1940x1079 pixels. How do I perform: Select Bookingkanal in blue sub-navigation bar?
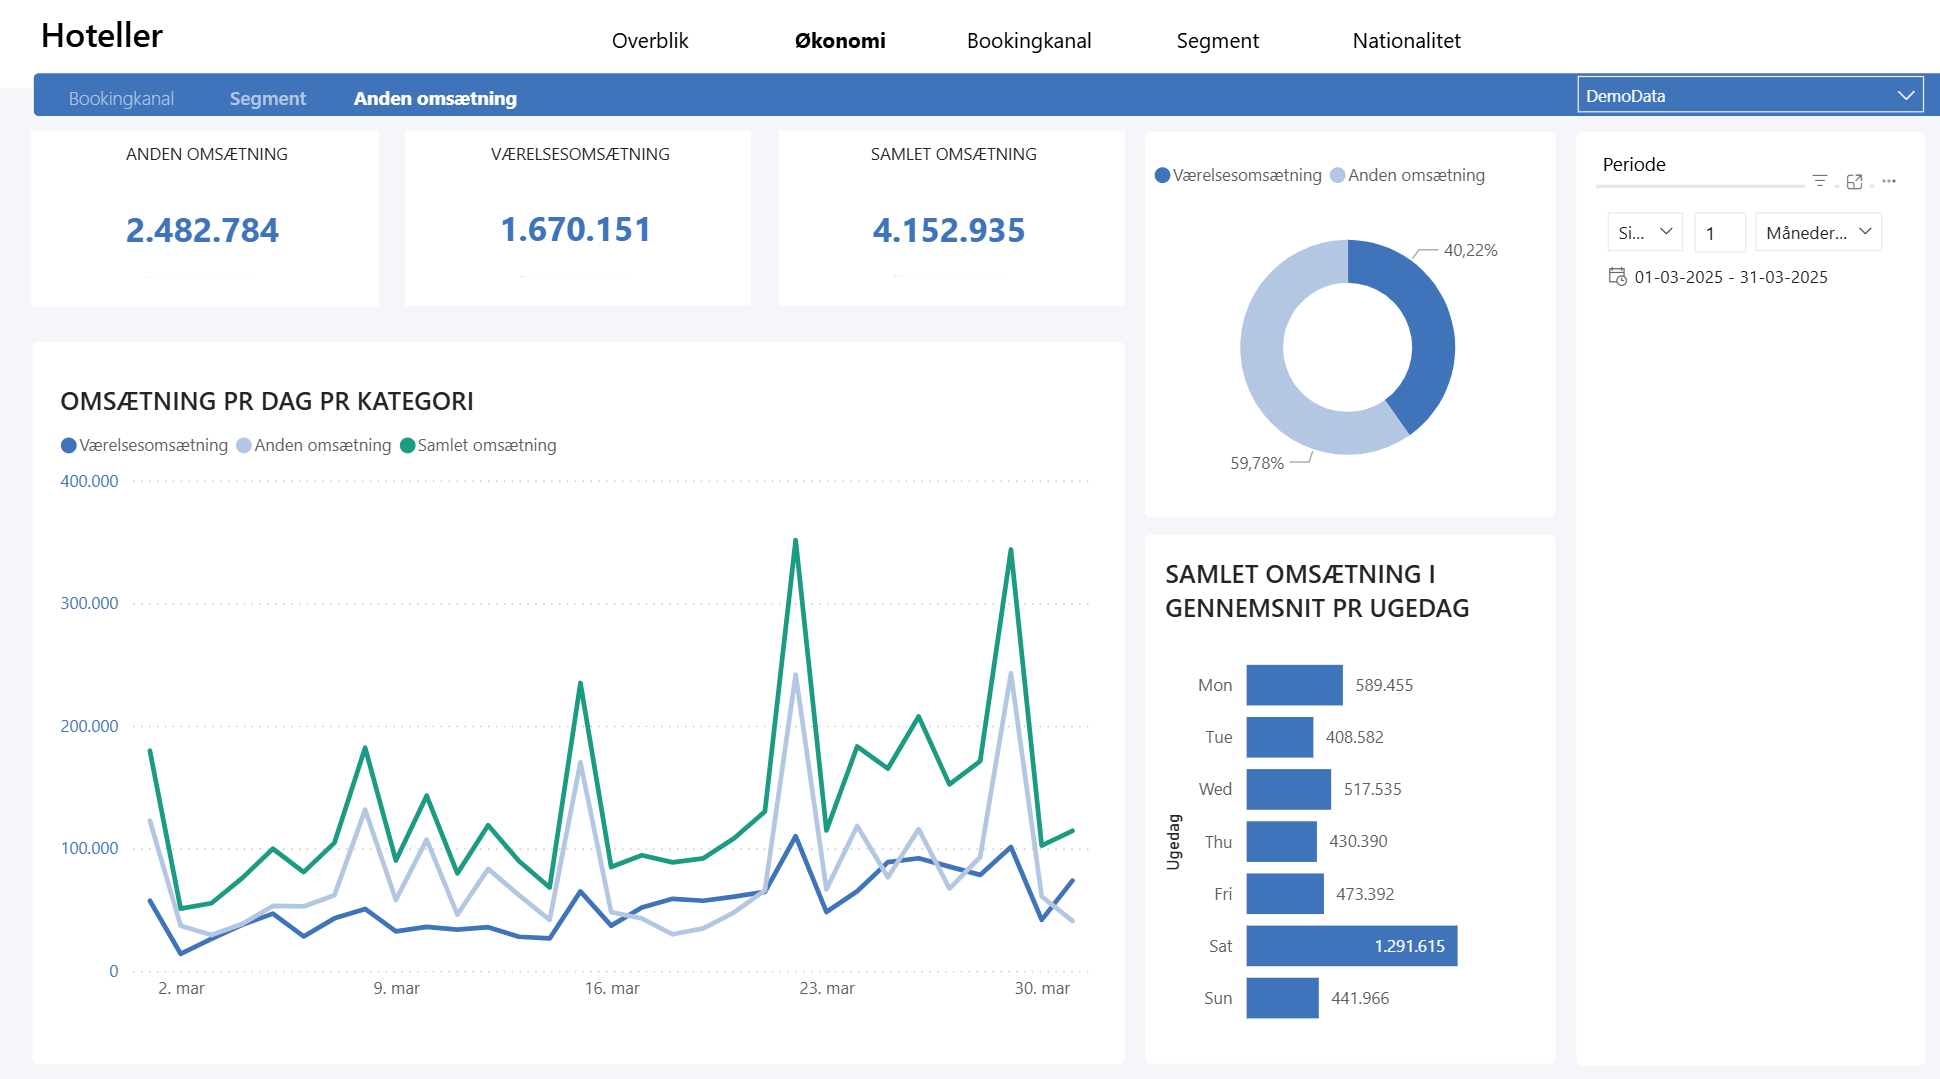click(x=121, y=98)
